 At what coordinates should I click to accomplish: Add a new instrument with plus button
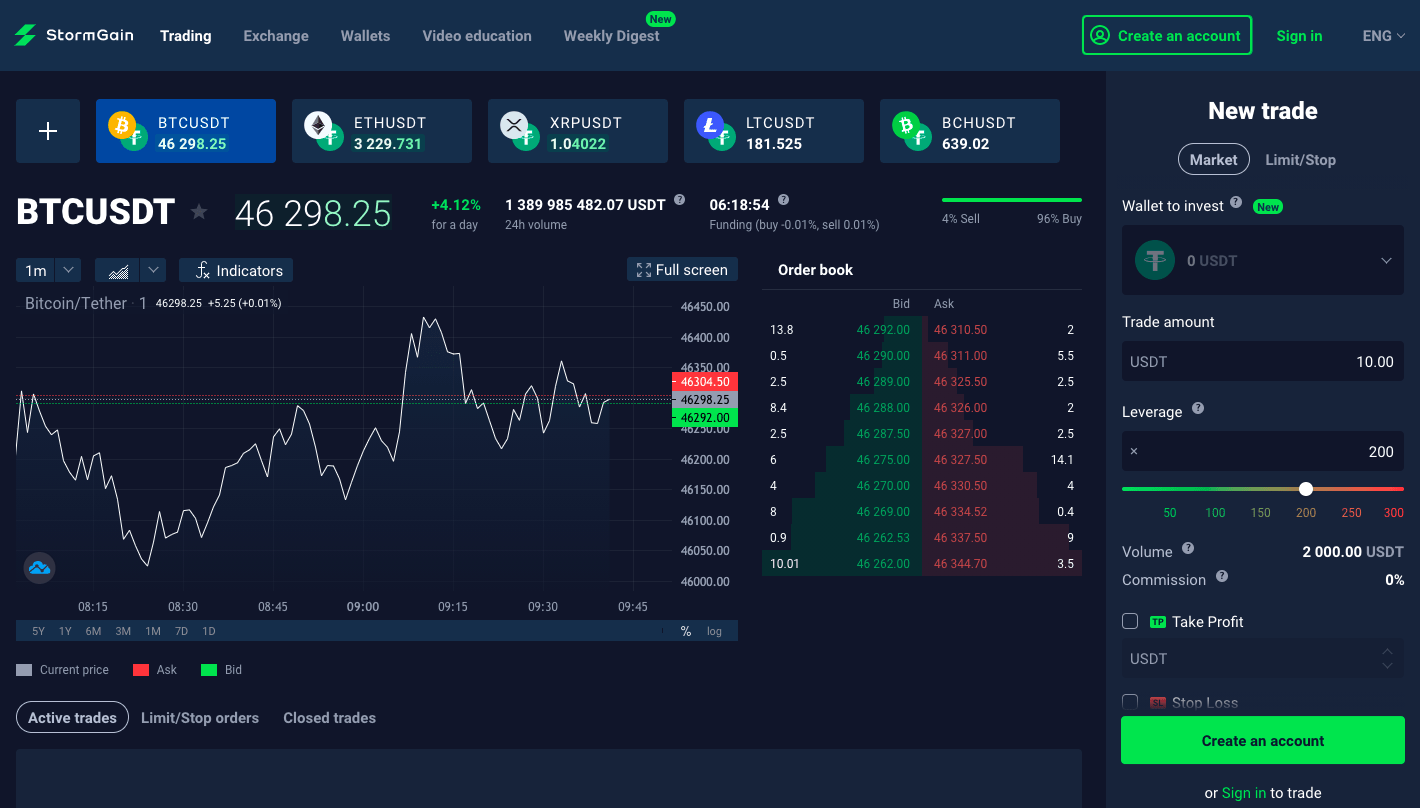click(x=48, y=131)
